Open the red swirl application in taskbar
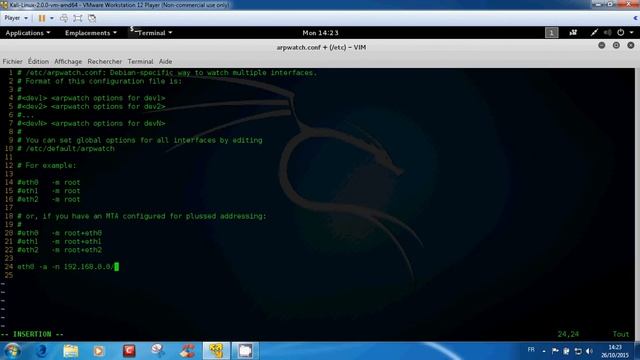This screenshot has width=640, height=360. coord(187,351)
